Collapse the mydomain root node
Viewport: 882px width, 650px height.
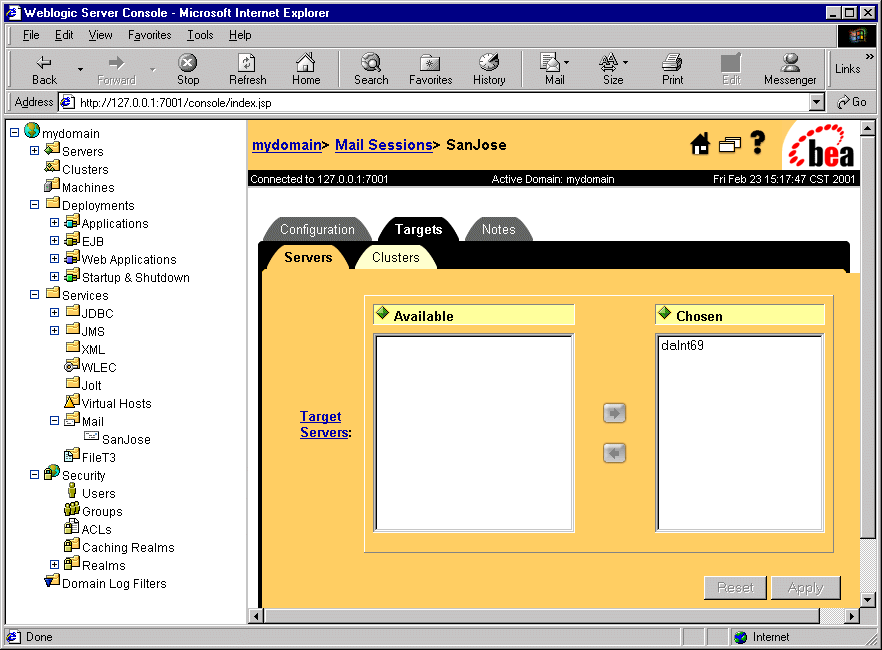[x=15, y=133]
